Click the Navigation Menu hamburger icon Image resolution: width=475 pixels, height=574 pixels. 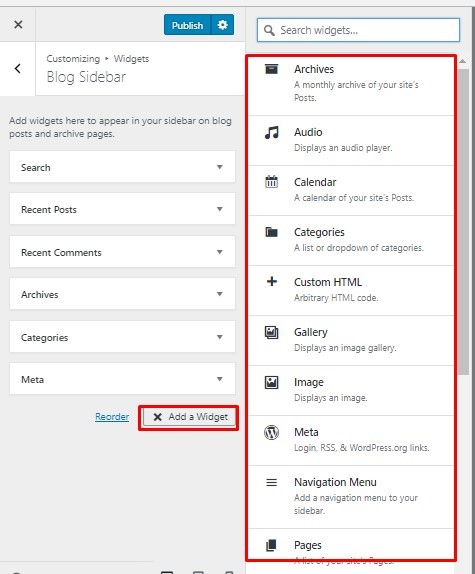[272, 482]
